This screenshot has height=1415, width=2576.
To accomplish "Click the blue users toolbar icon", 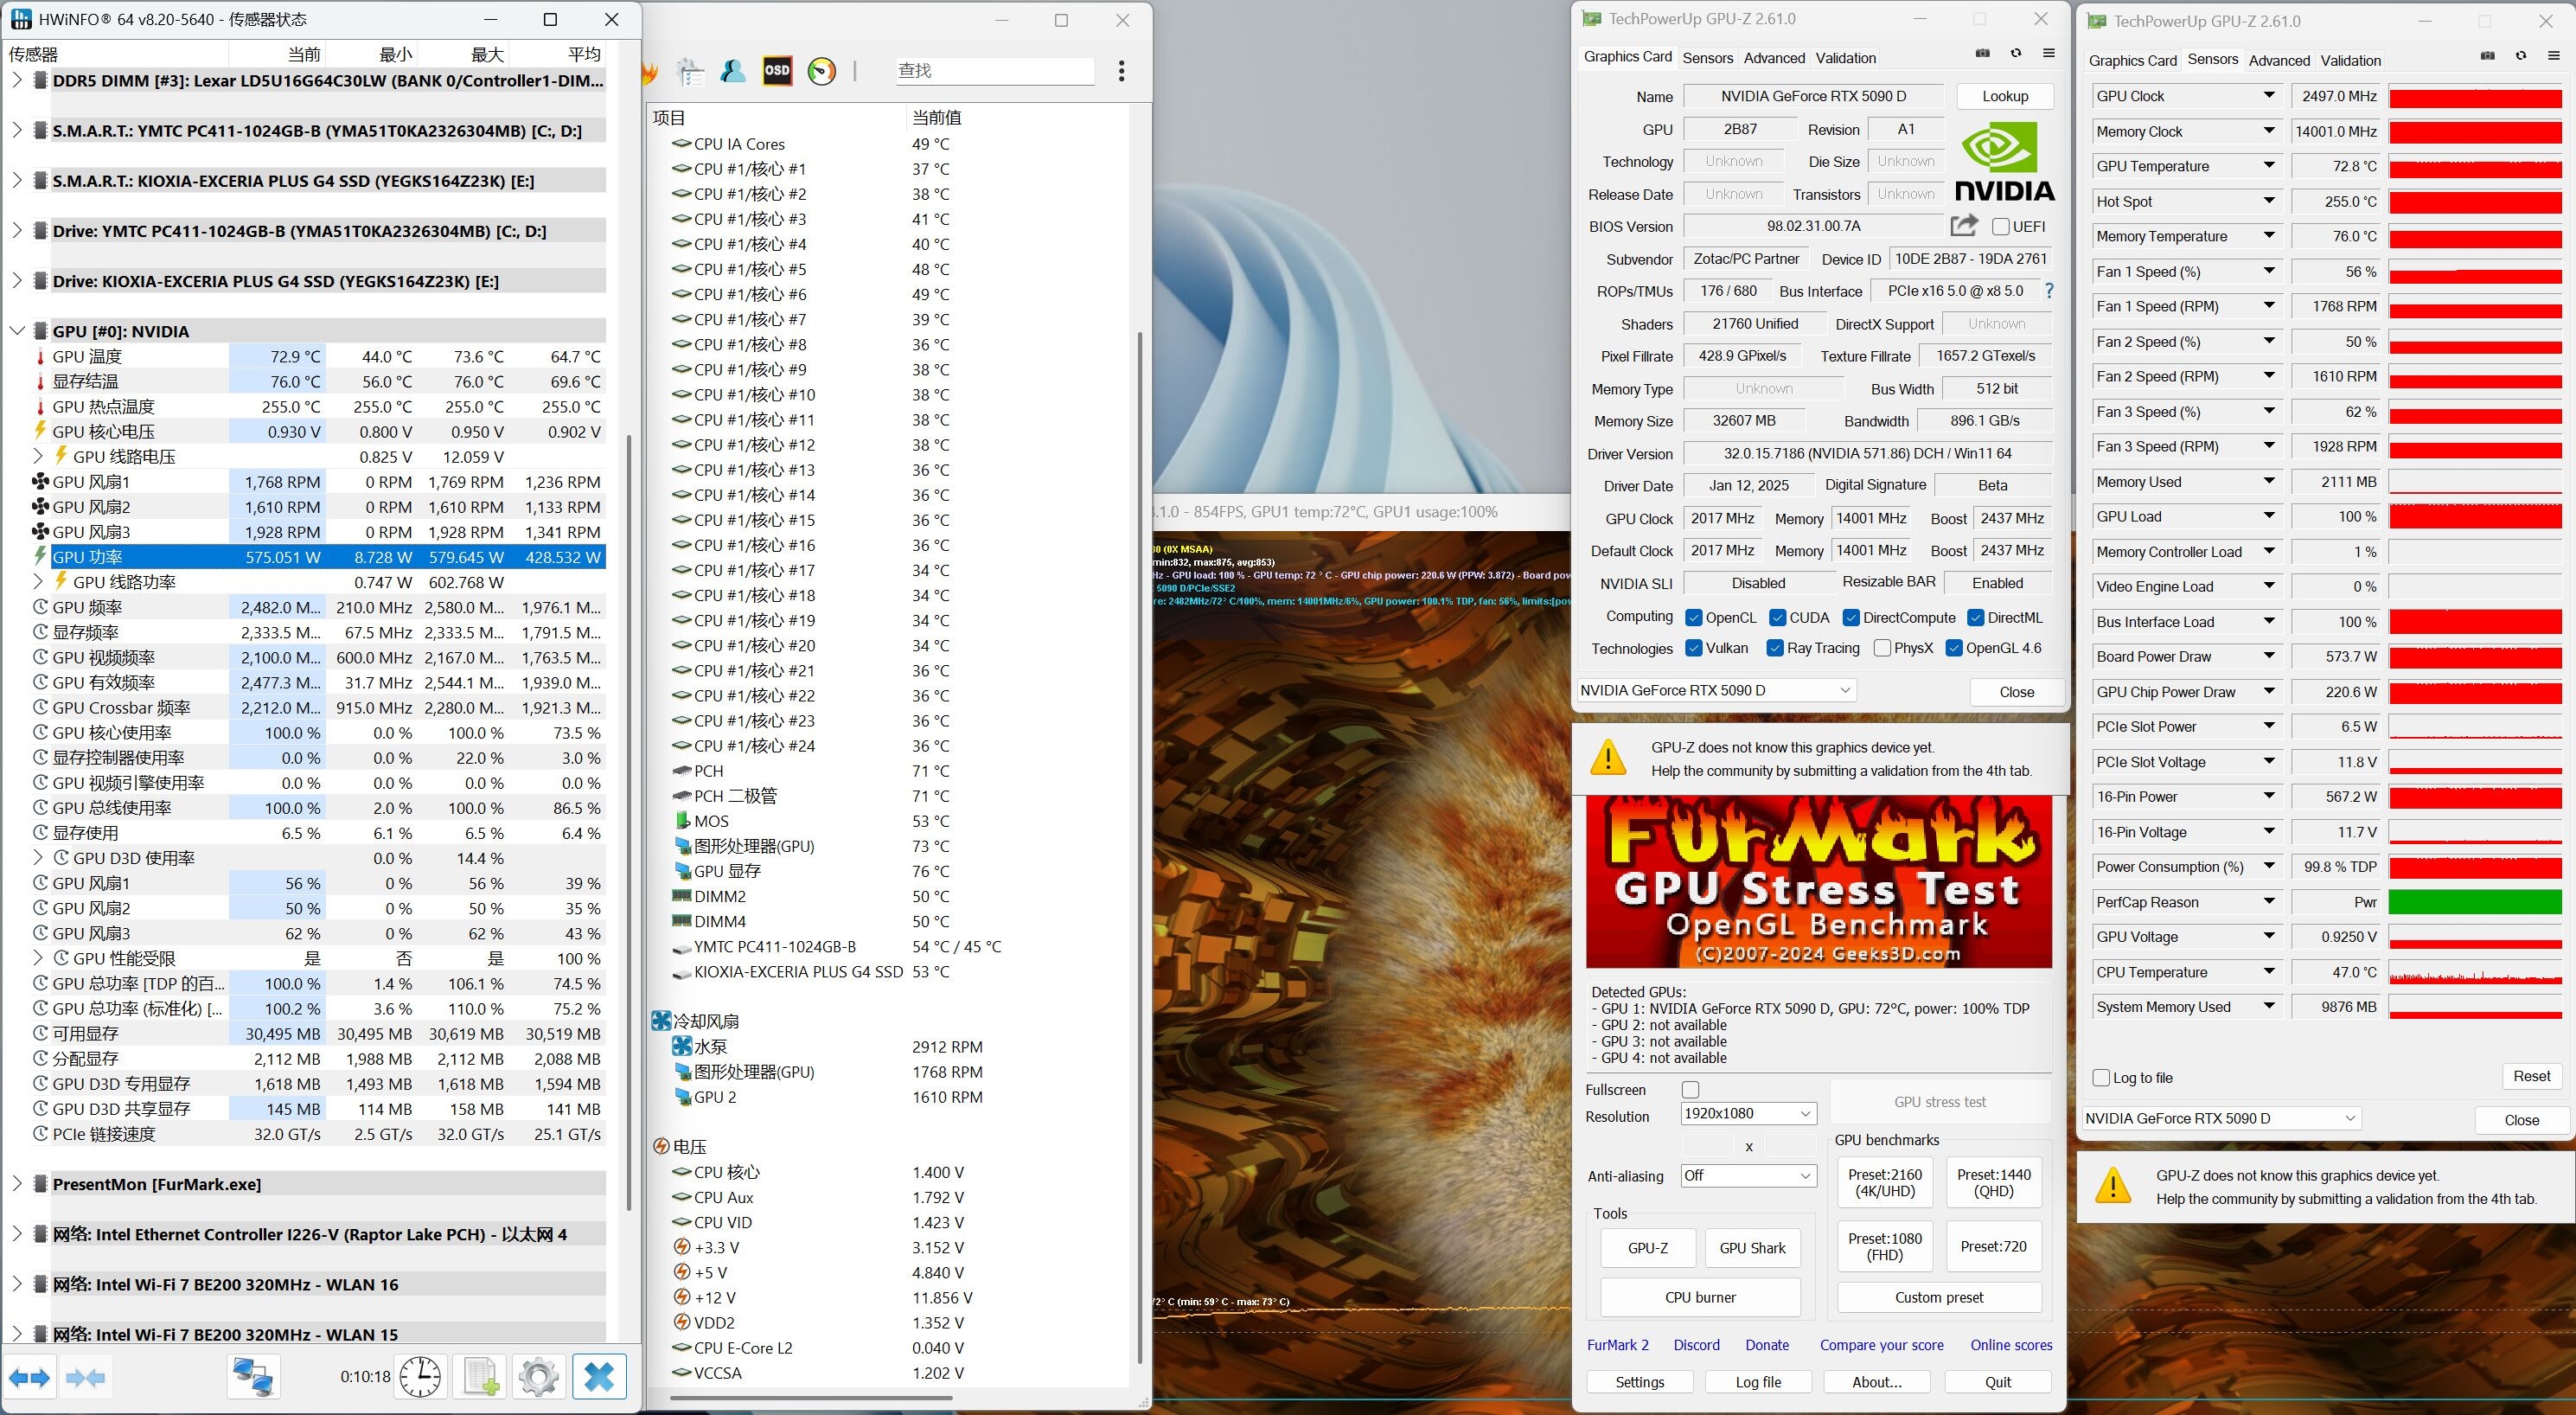I will [733, 71].
